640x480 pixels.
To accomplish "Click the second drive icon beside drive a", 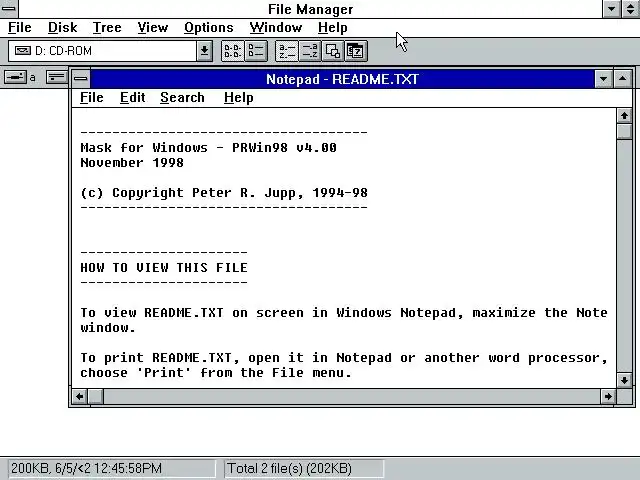I will click(56, 77).
